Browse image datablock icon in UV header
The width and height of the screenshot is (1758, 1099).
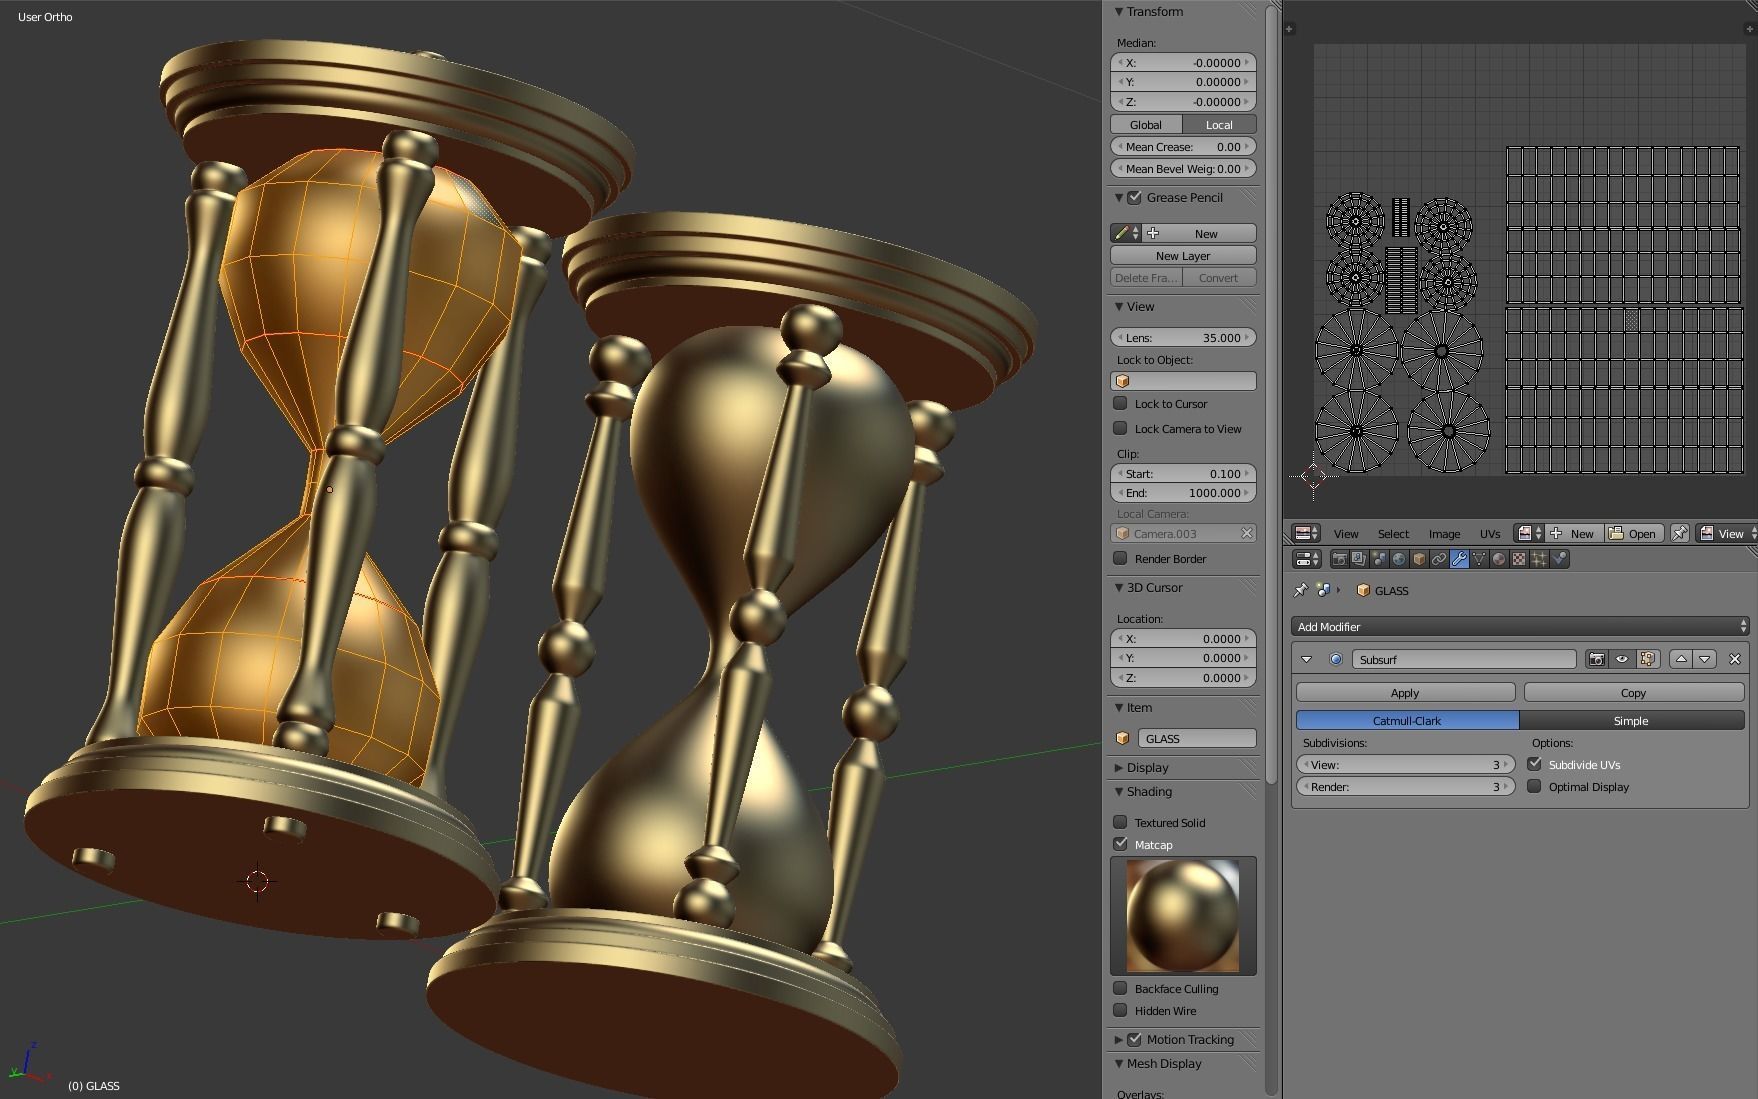coord(1529,533)
